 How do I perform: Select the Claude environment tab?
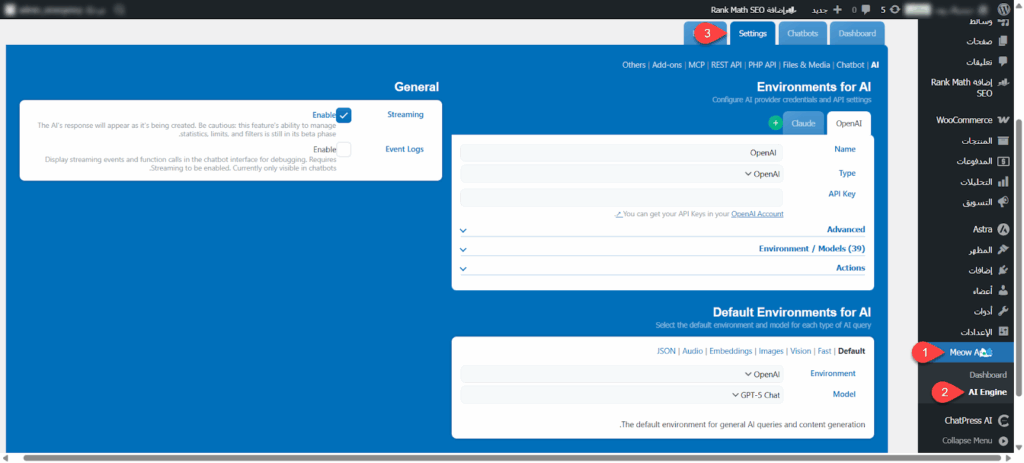click(x=803, y=123)
